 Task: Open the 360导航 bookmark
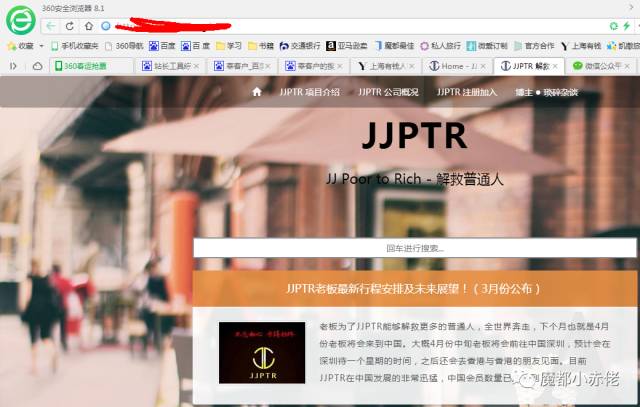tap(124, 46)
